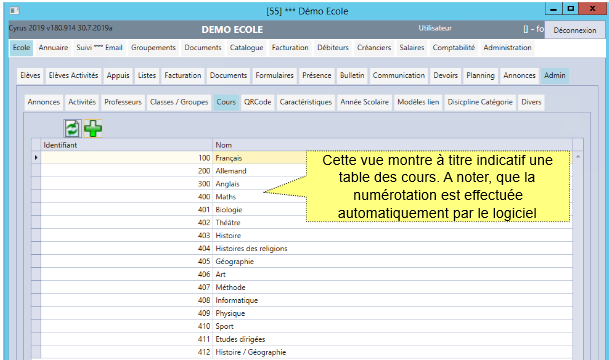This screenshot has width=609, height=360.
Task: Switch to the Disicpline Catégorie tab
Action: [480, 102]
